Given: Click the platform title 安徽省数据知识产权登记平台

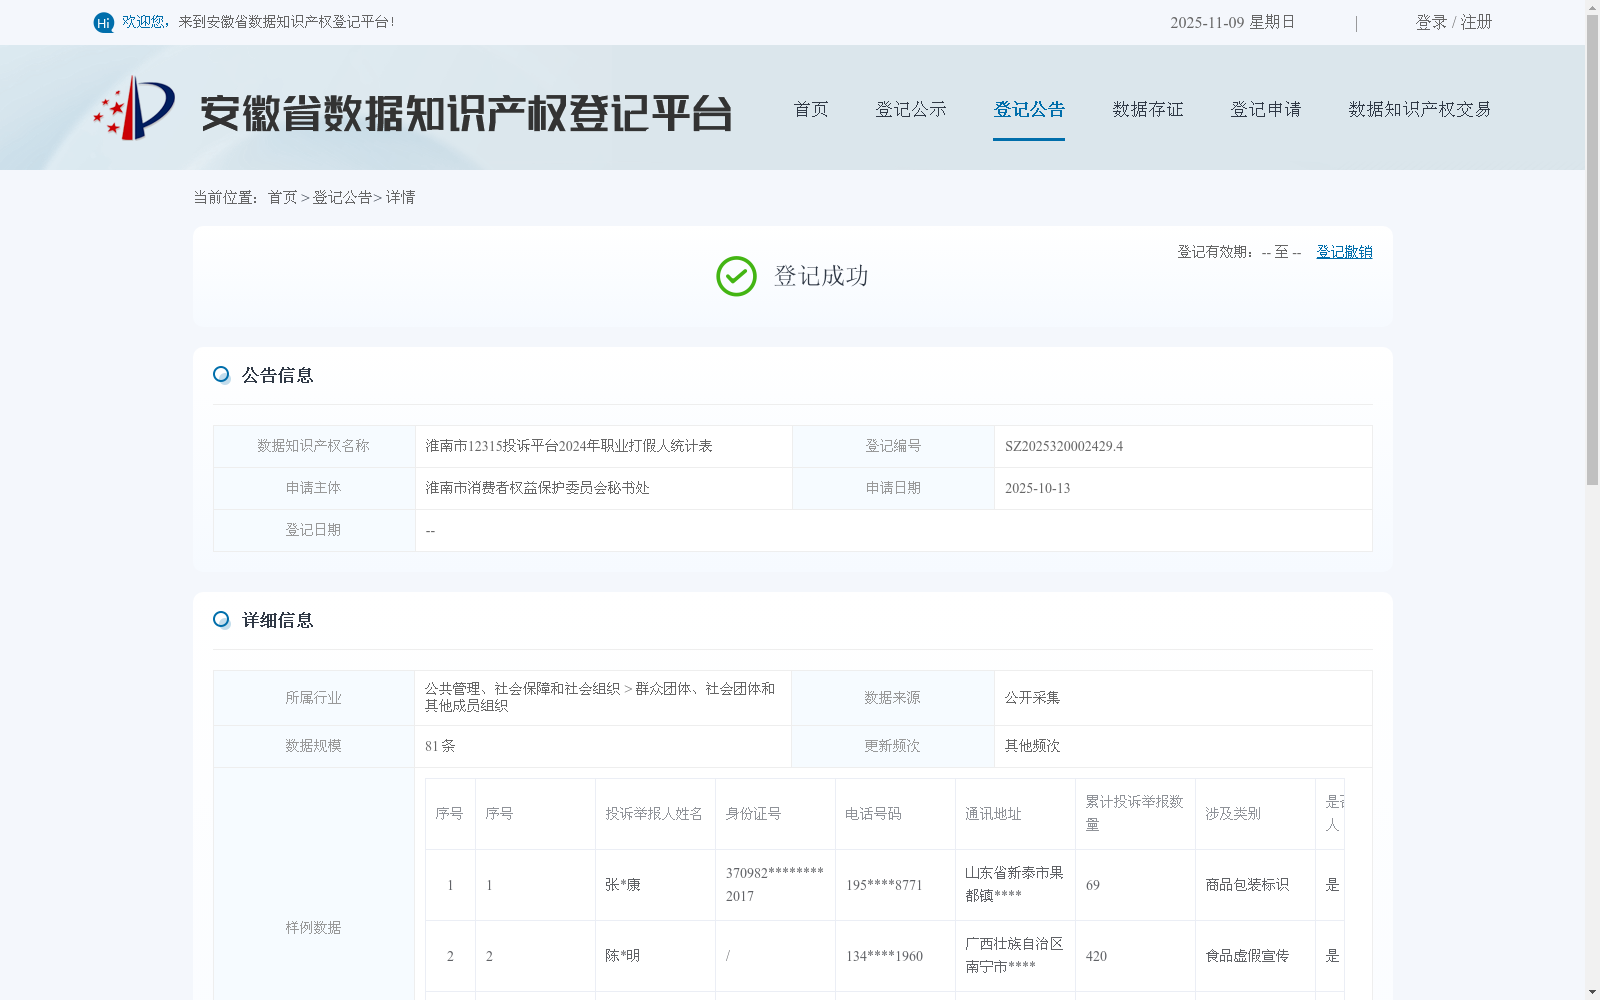Looking at the screenshot, I should click(x=466, y=113).
